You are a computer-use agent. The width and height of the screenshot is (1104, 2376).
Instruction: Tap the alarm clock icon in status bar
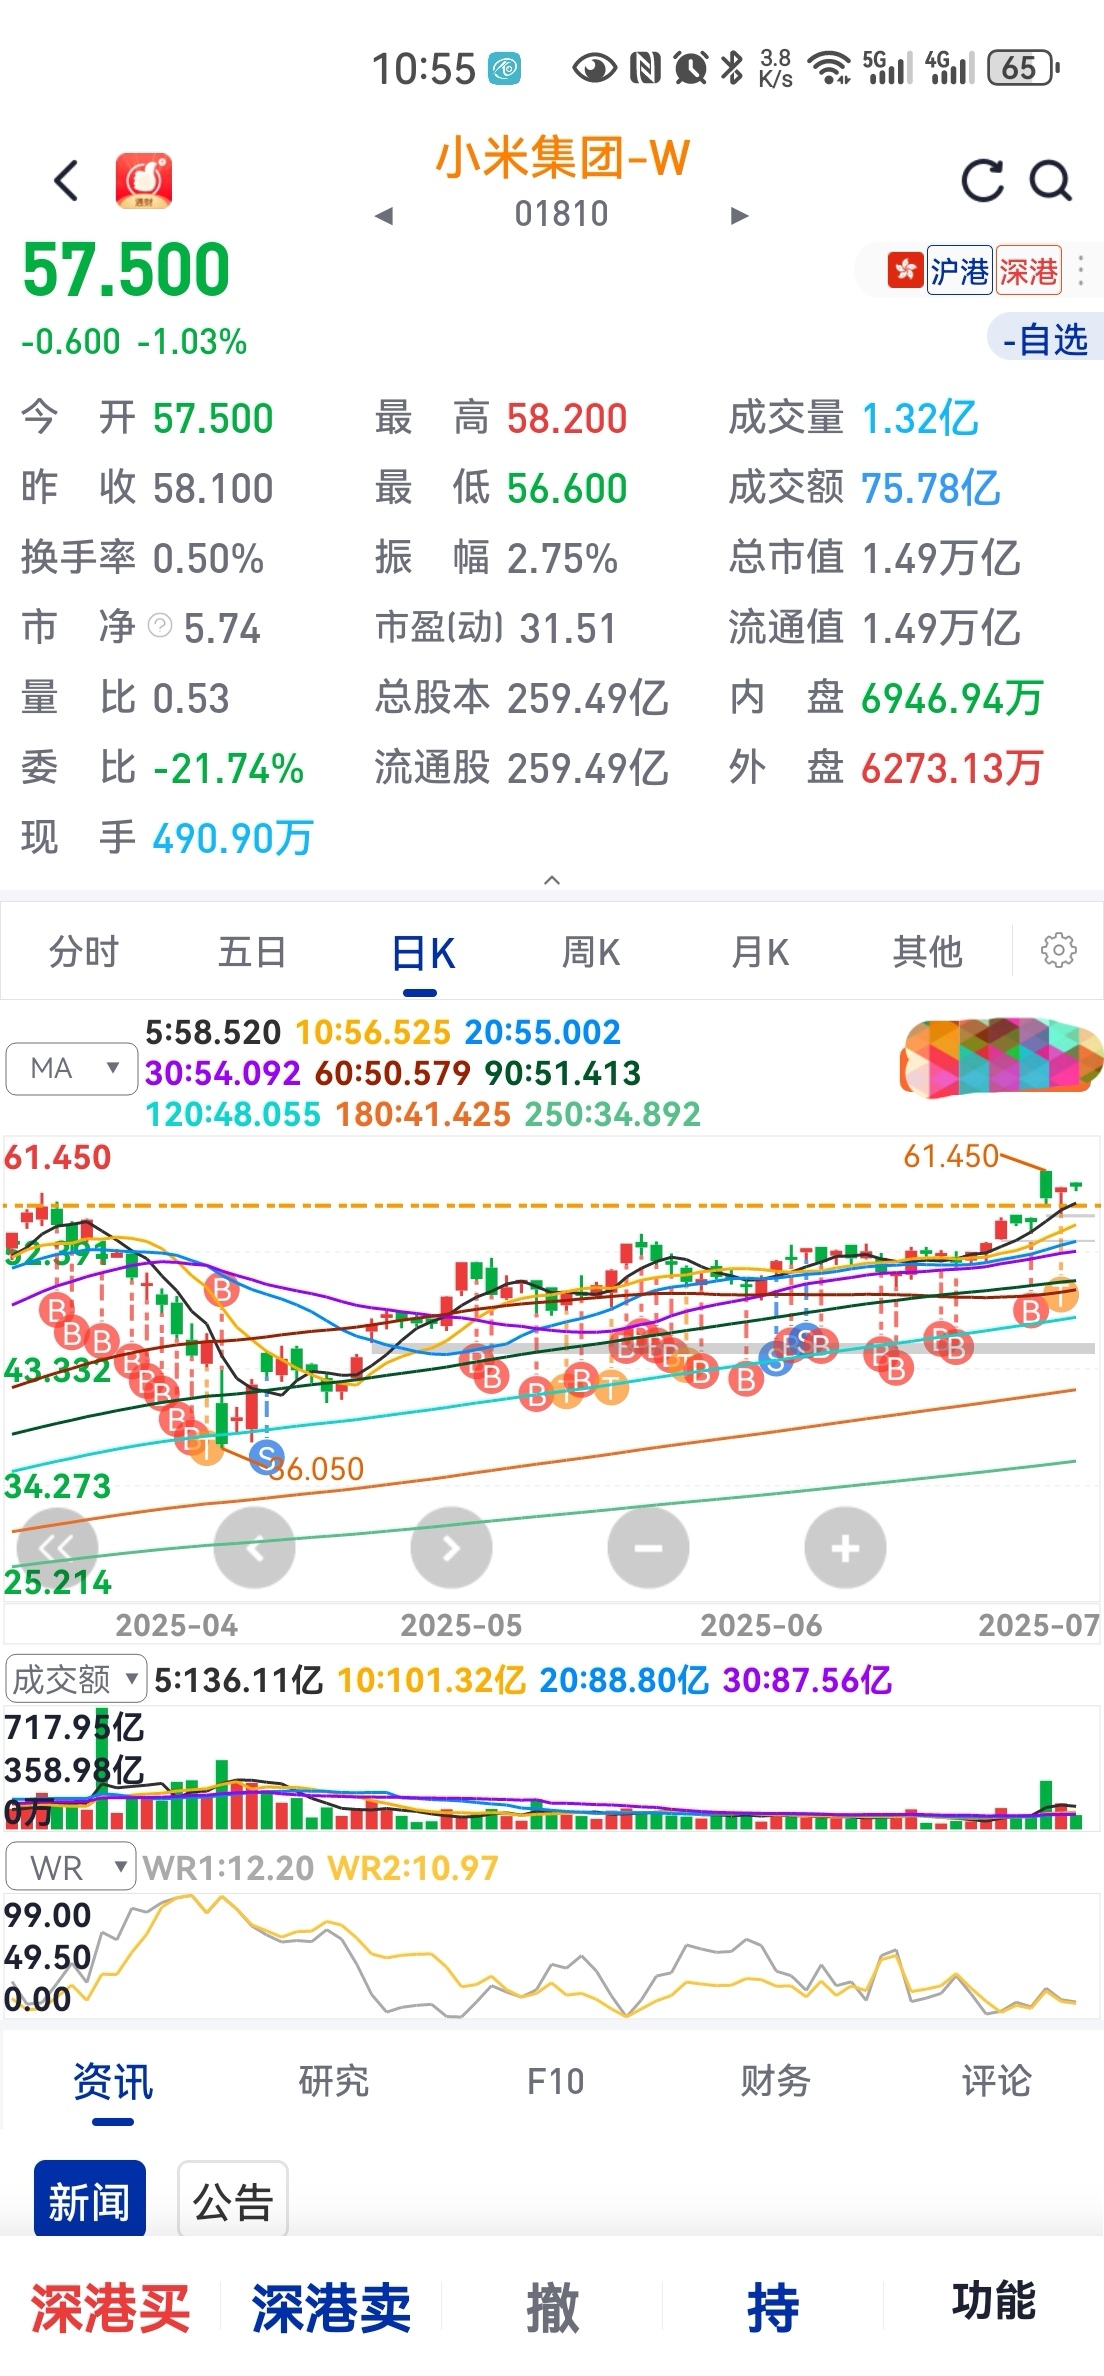[x=691, y=68]
